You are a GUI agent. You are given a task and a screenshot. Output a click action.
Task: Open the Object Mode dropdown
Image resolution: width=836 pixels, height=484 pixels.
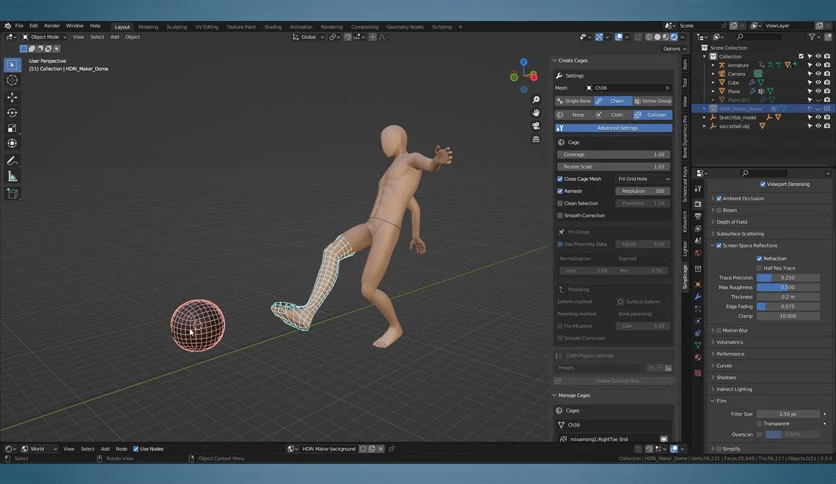click(x=44, y=37)
